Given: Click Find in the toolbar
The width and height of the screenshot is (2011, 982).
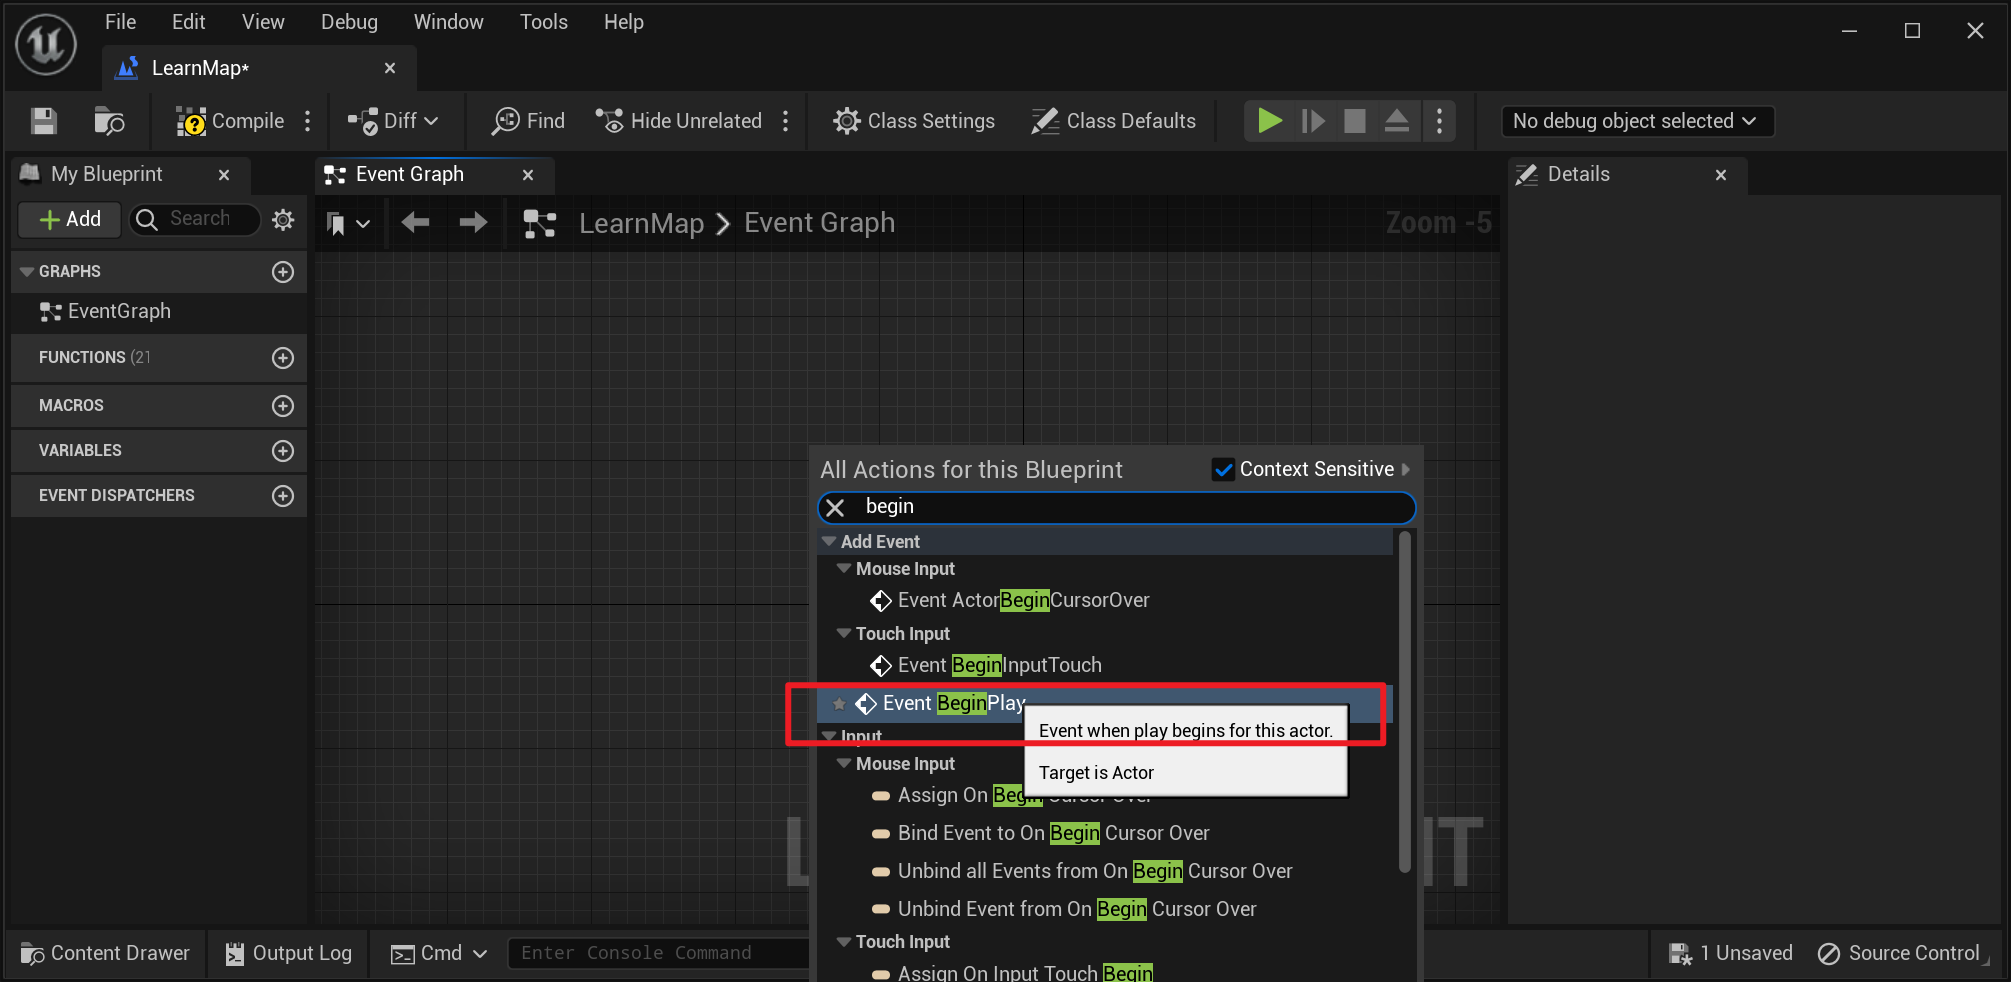Looking at the screenshot, I should [x=528, y=121].
